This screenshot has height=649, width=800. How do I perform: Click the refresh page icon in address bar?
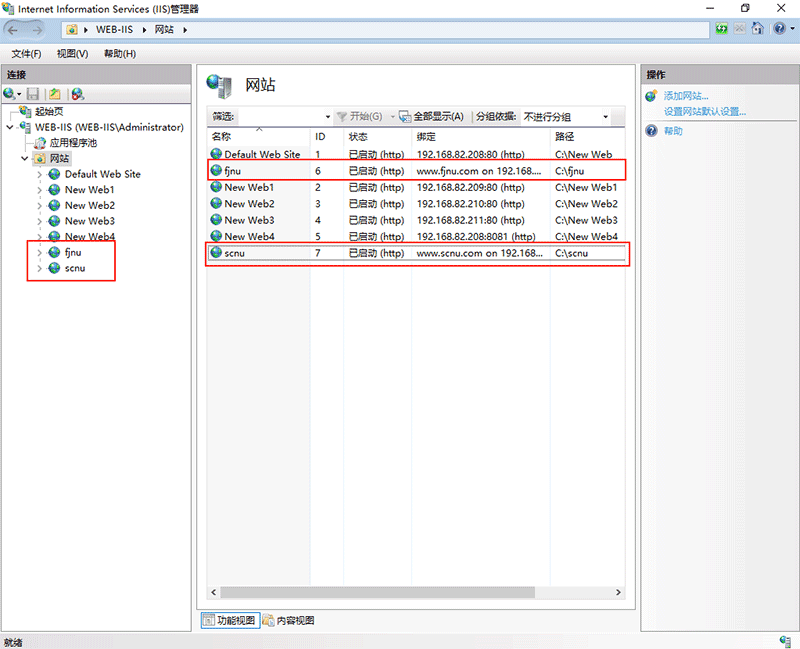click(x=719, y=30)
